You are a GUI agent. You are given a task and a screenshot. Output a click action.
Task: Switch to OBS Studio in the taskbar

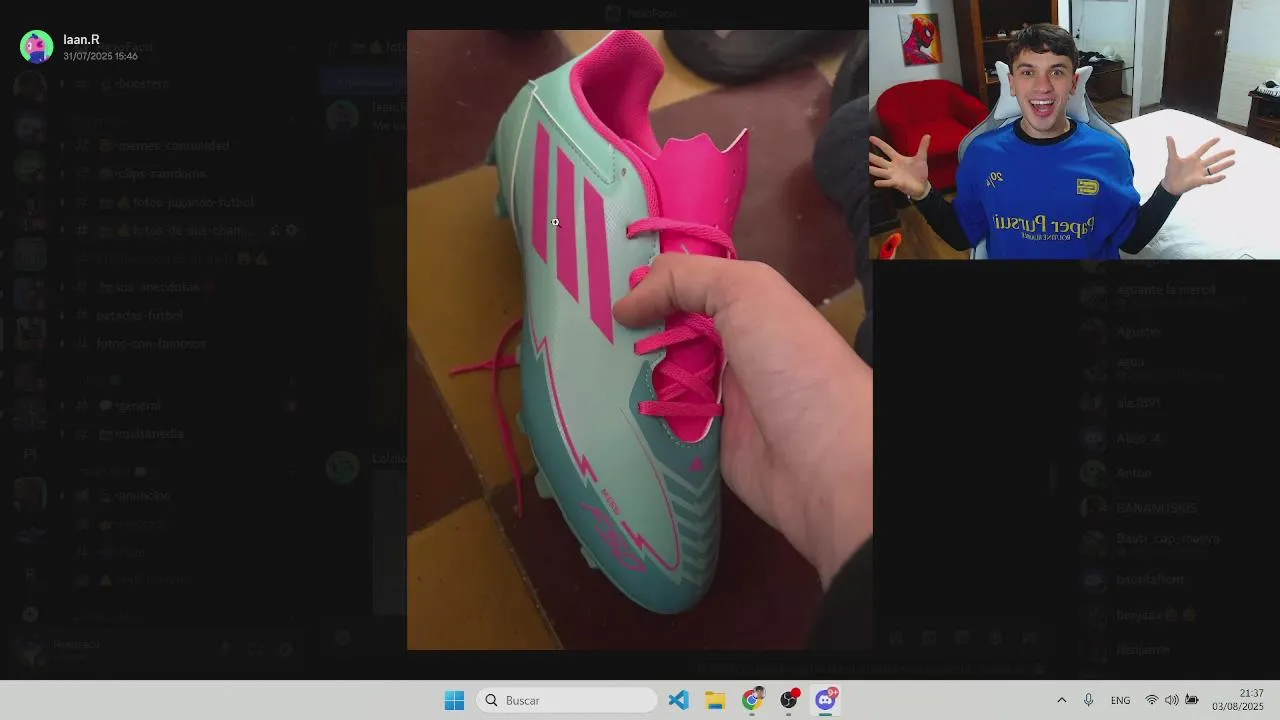coord(789,700)
